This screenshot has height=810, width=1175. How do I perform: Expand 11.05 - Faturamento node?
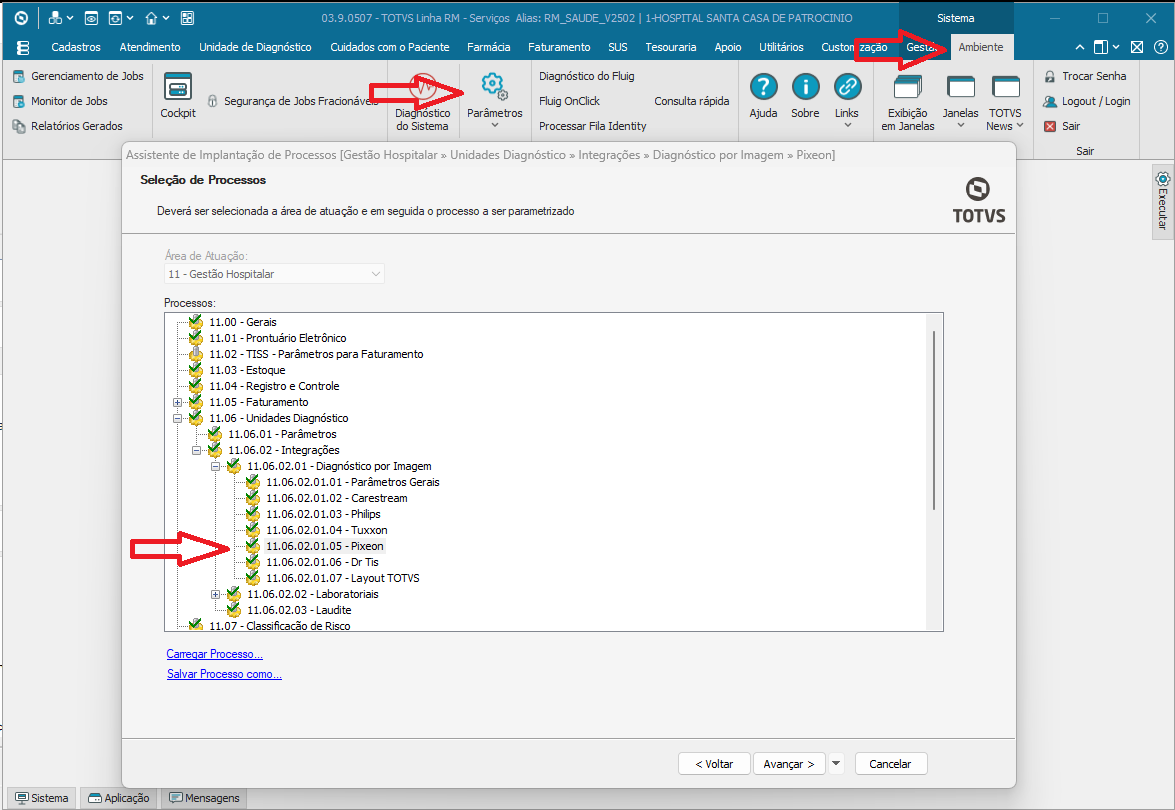click(x=178, y=402)
